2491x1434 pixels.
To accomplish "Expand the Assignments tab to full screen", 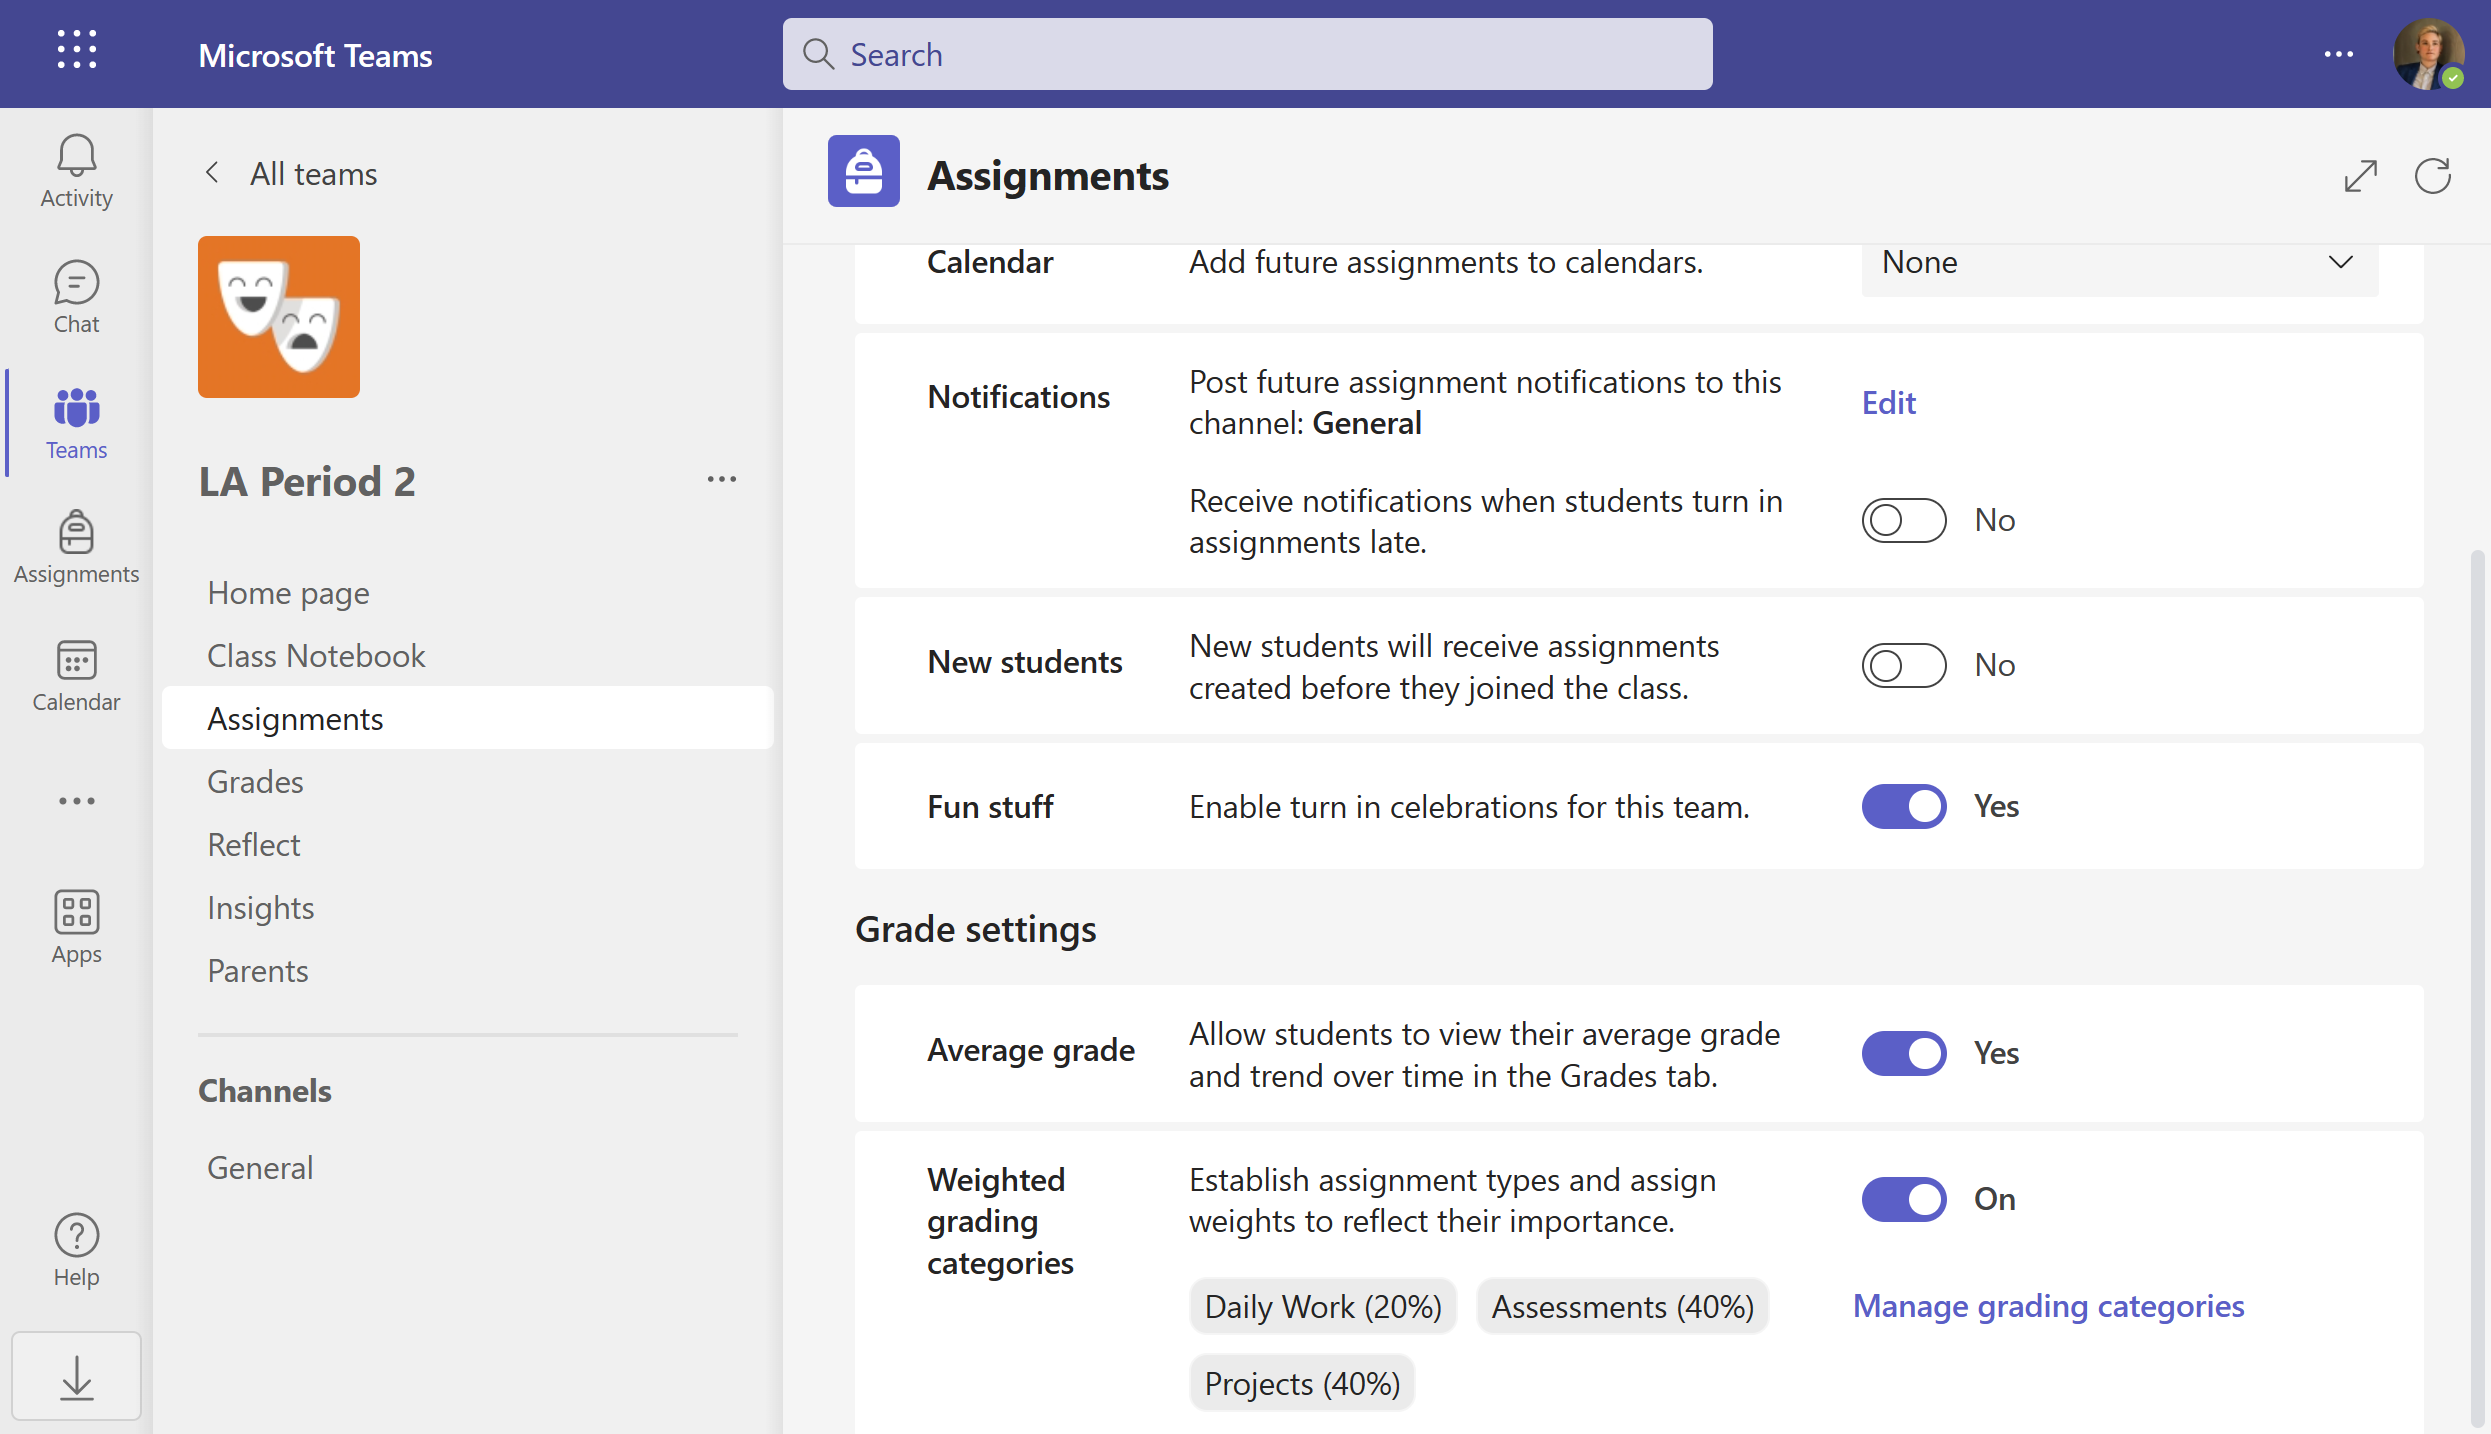I will 2360,176.
